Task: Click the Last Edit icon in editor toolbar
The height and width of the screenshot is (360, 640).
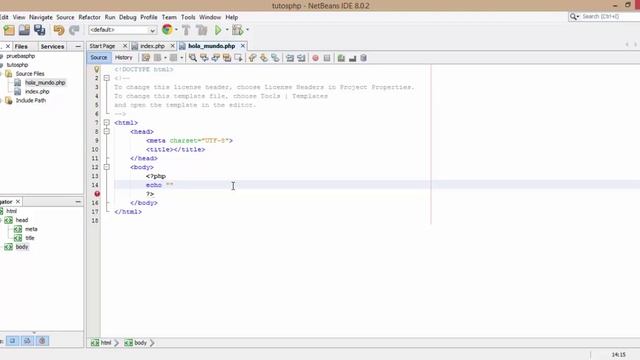Action: point(146,58)
